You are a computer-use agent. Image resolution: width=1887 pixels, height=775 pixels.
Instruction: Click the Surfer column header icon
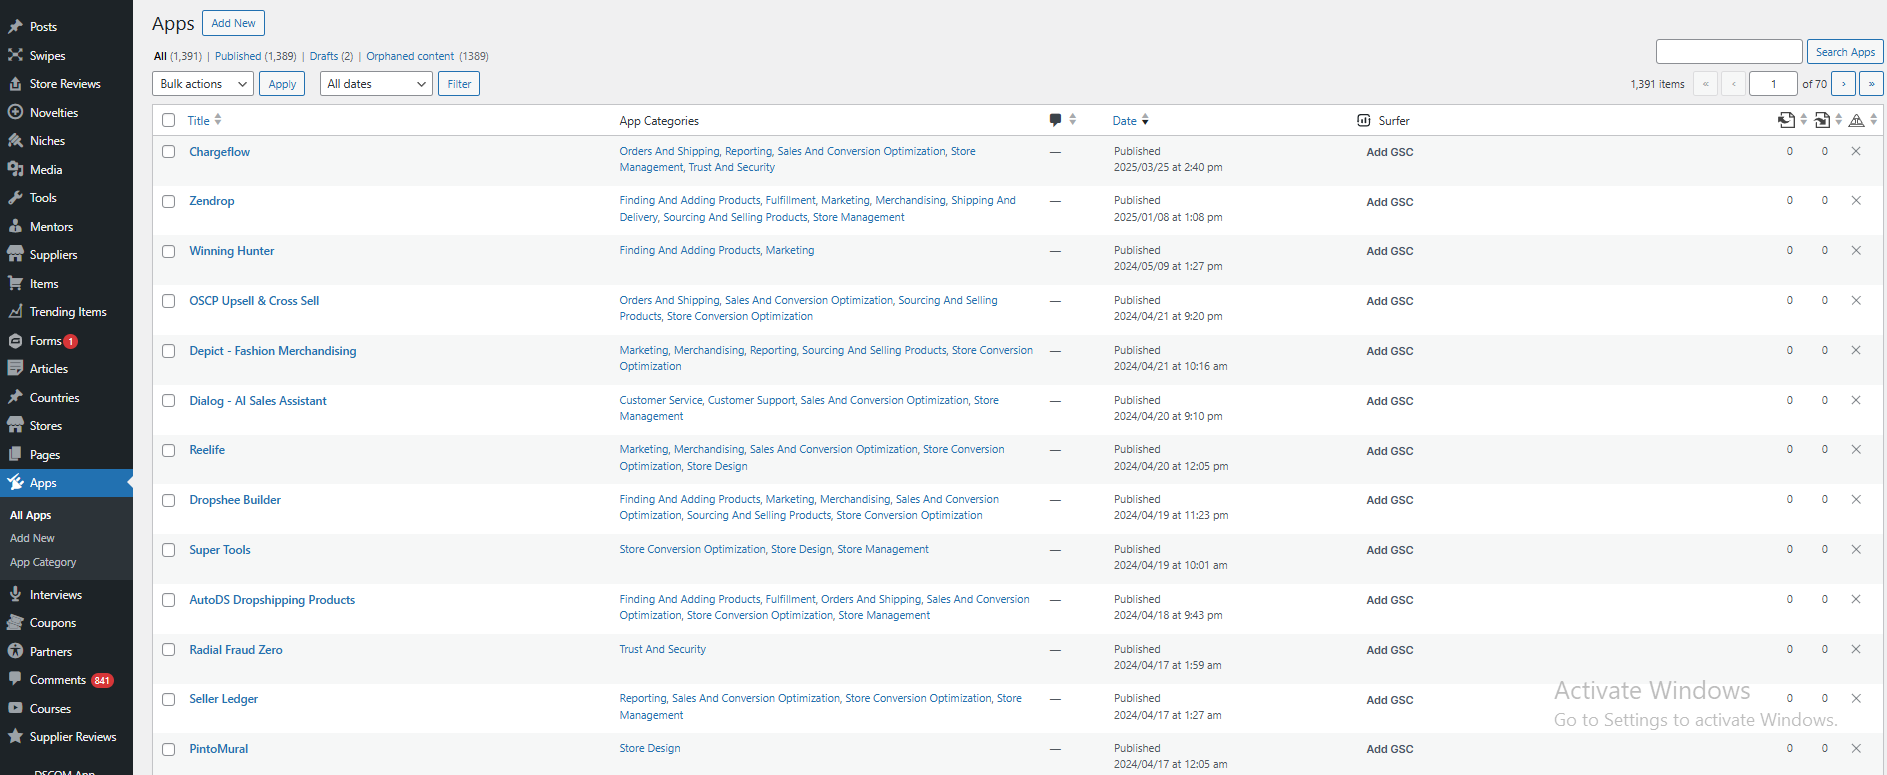pyautogui.click(x=1363, y=120)
